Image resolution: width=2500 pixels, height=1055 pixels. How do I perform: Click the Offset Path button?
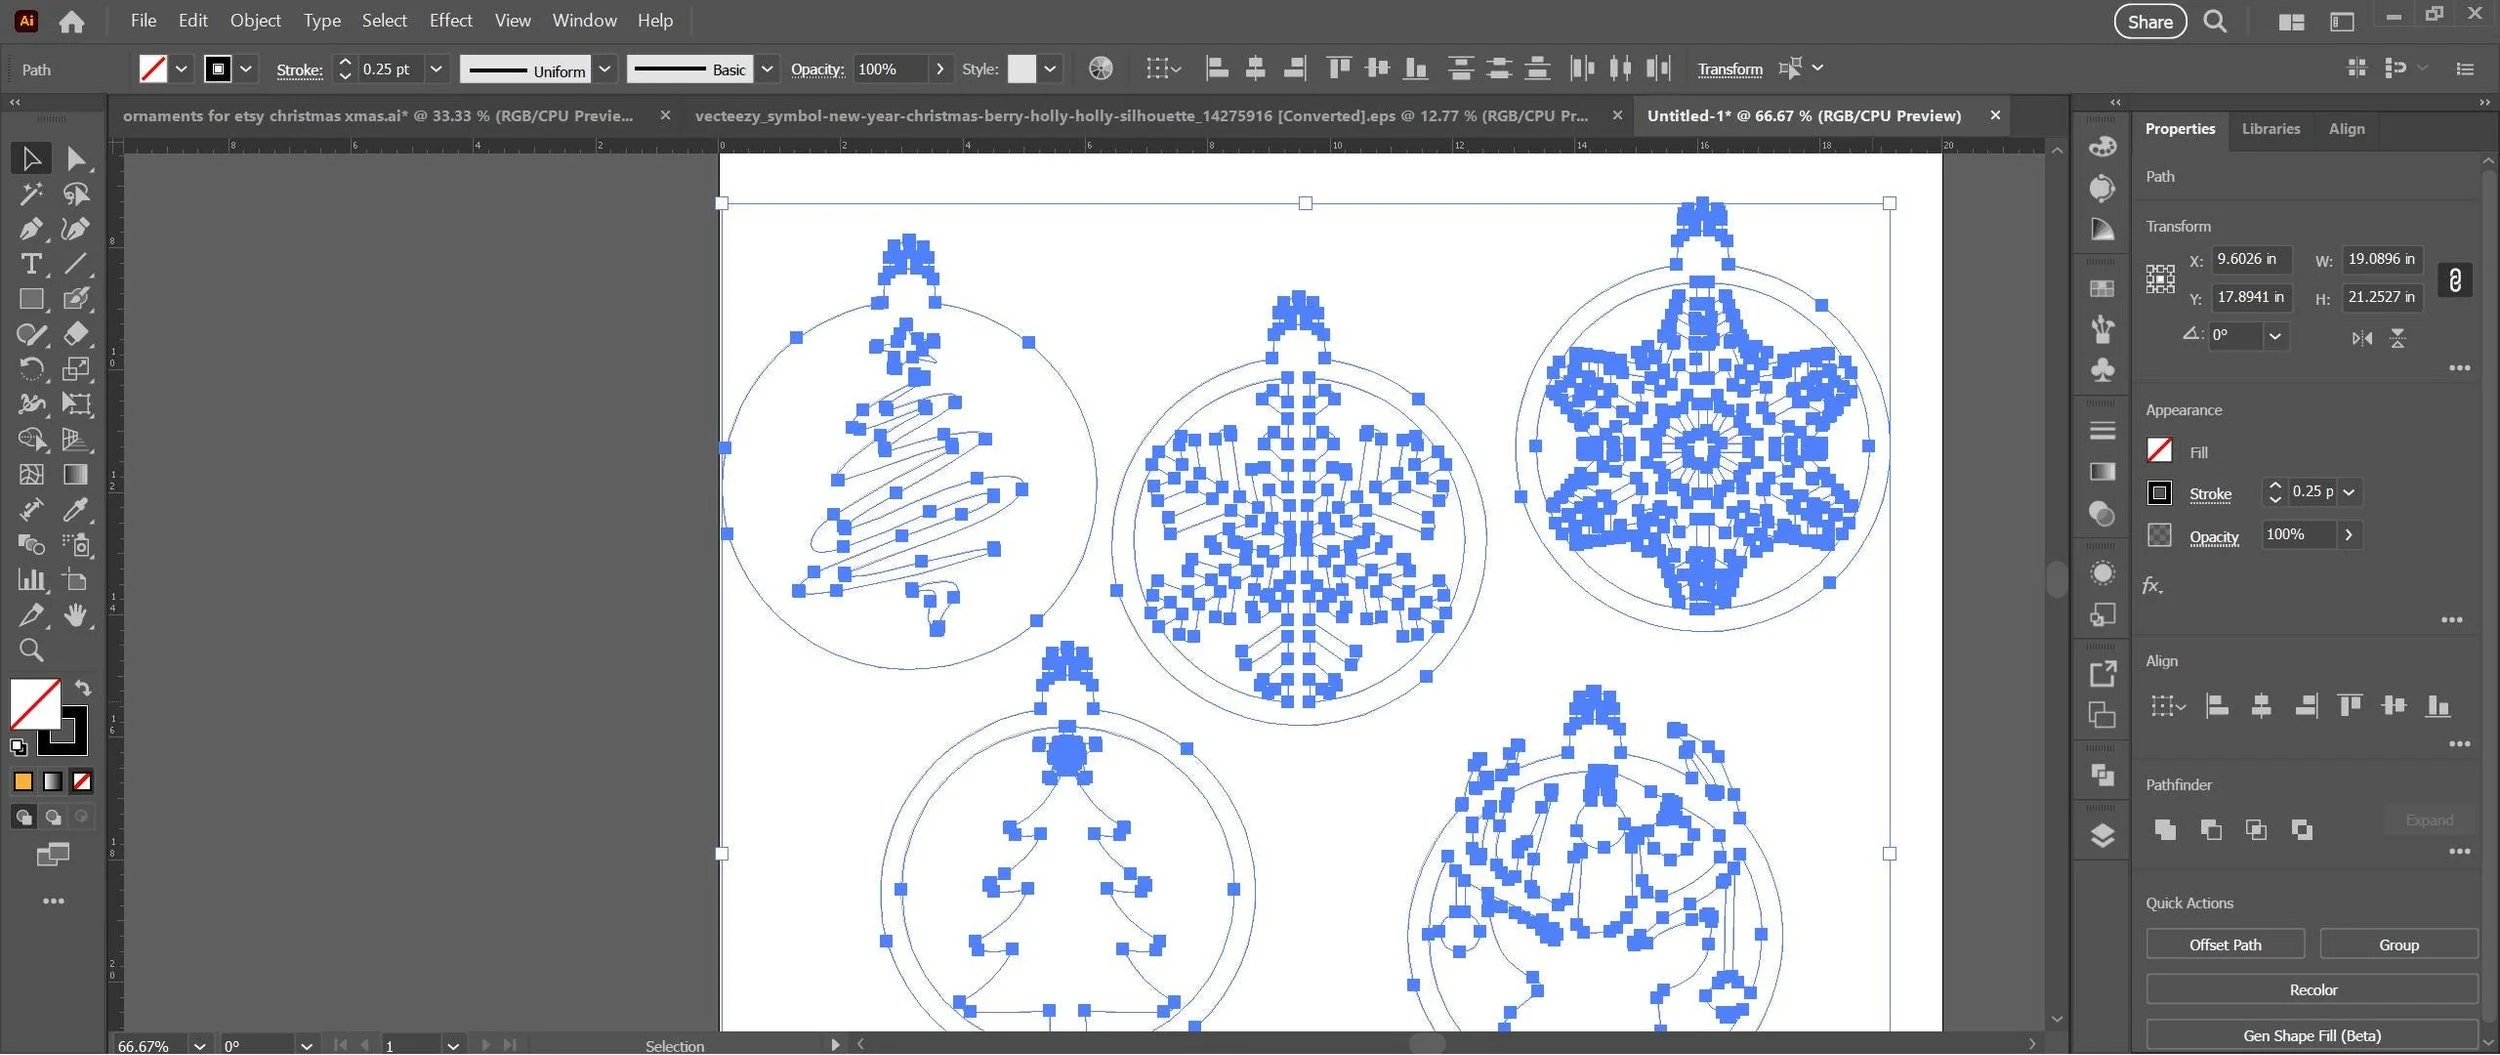(2225, 945)
